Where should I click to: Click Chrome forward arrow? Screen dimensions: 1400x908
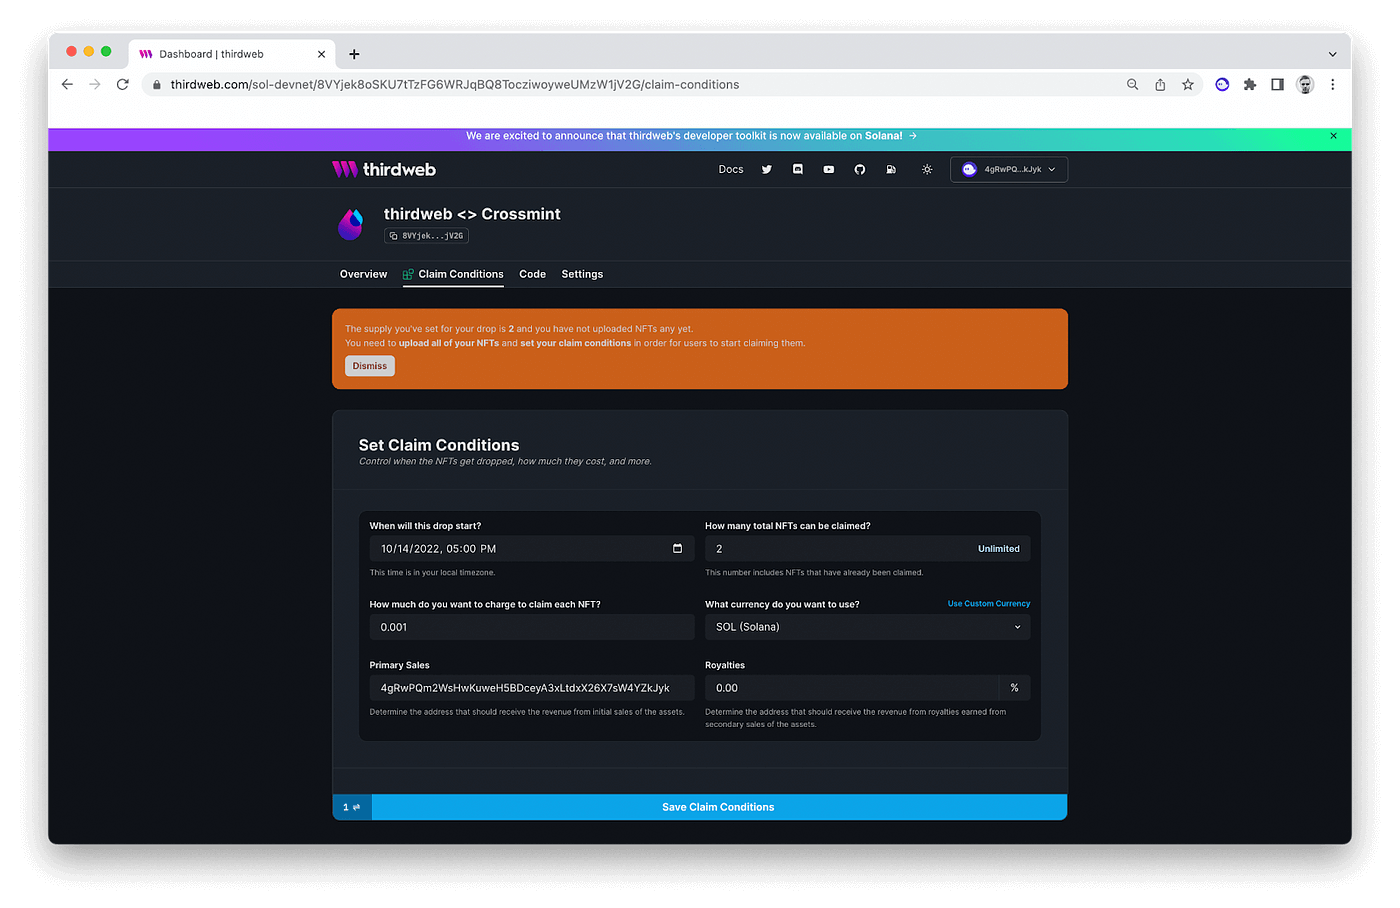click(95, 85)
